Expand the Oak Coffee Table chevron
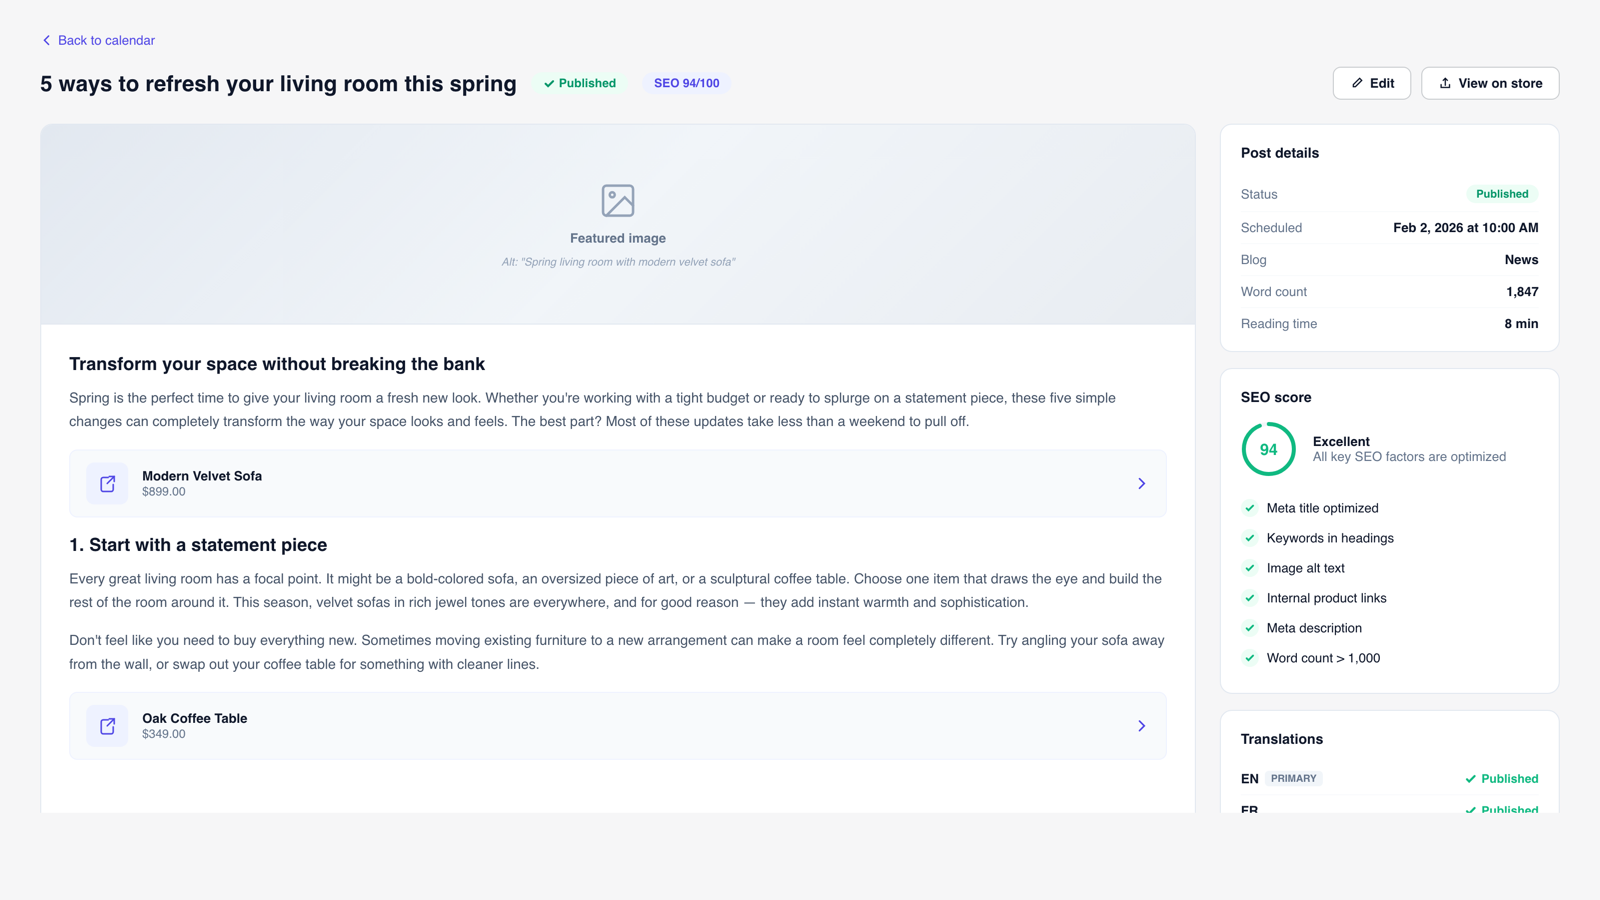1600x900 pixels. (1141, 726)
